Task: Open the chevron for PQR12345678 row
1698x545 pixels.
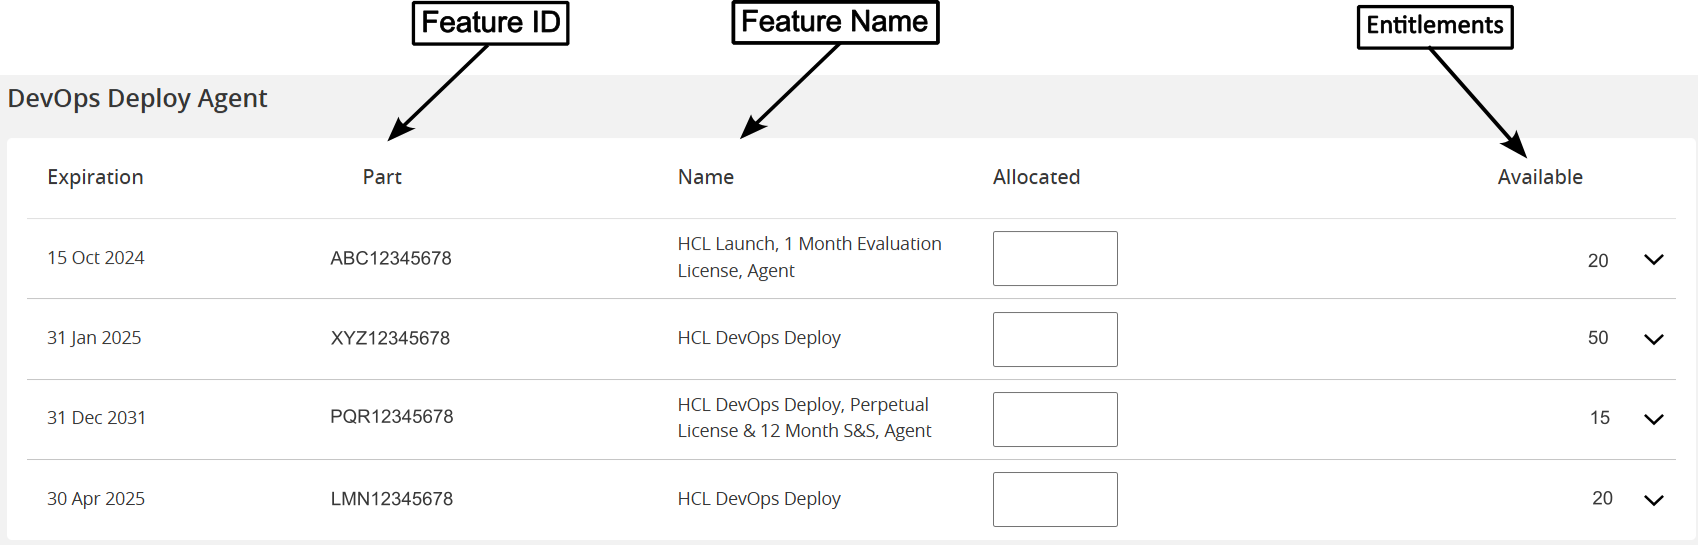Action: coord(1653,420)
